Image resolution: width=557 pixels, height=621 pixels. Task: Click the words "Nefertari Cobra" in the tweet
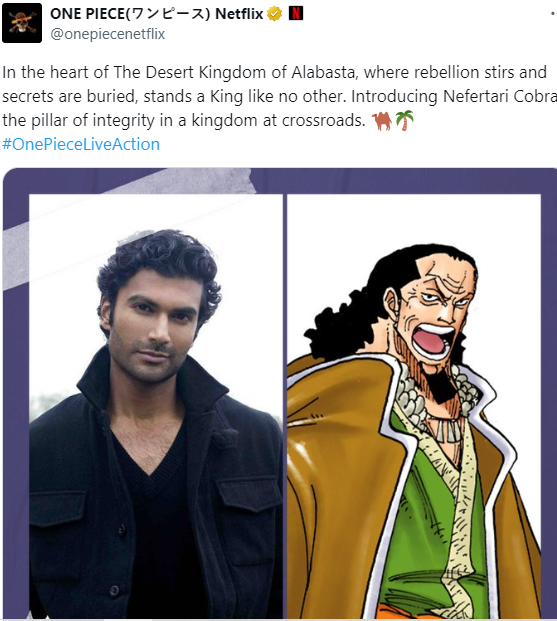[x=500, y=96]
